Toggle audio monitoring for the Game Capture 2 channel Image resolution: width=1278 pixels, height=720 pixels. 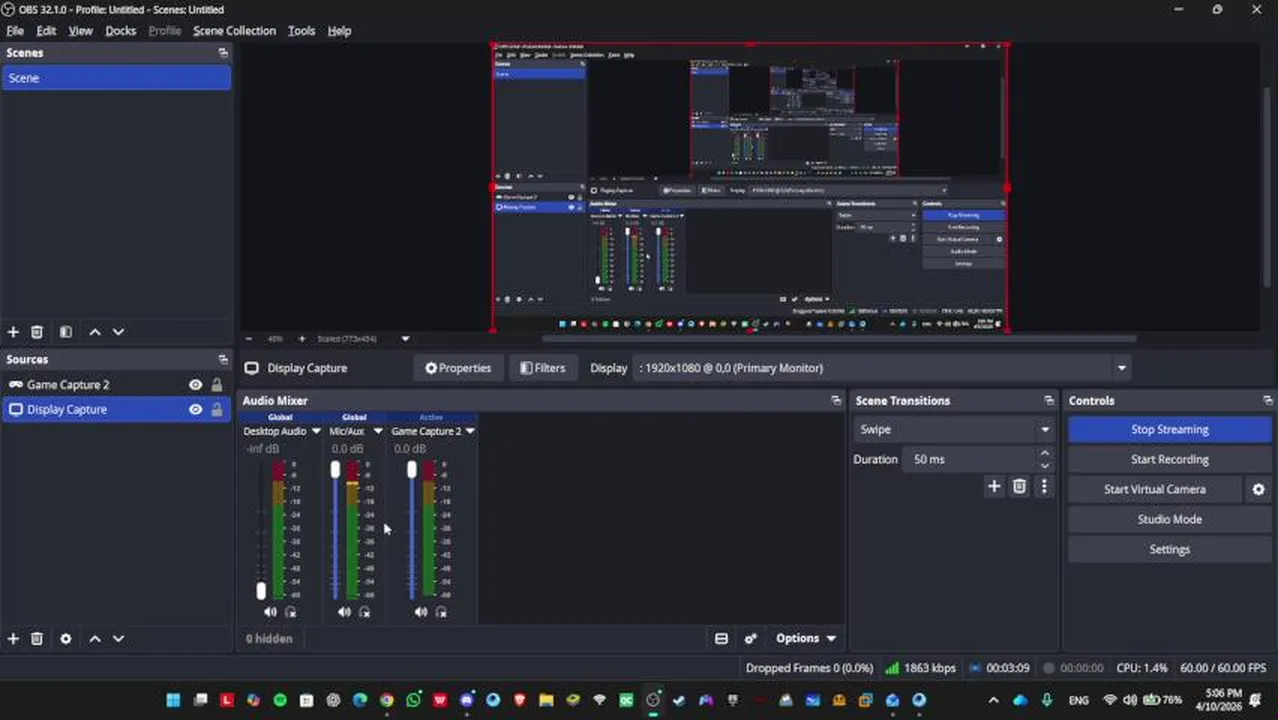pyautogui.click(x=441, y=612)
